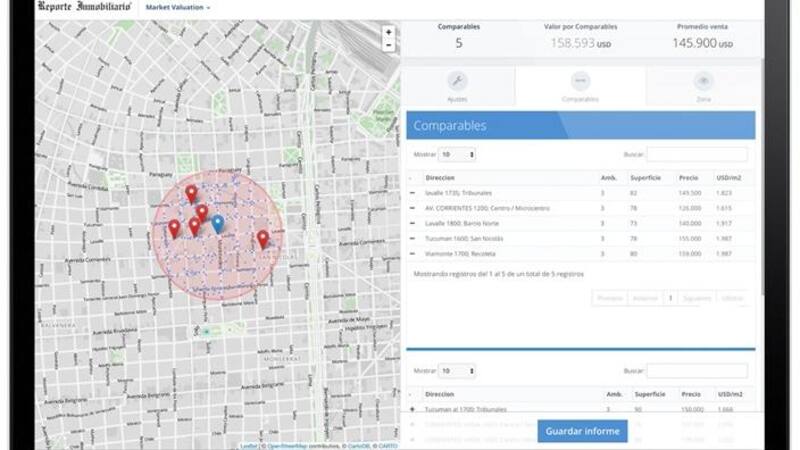Open Zona tab with eye icon
Screen dimensions: 800x450
coord(704,87)
